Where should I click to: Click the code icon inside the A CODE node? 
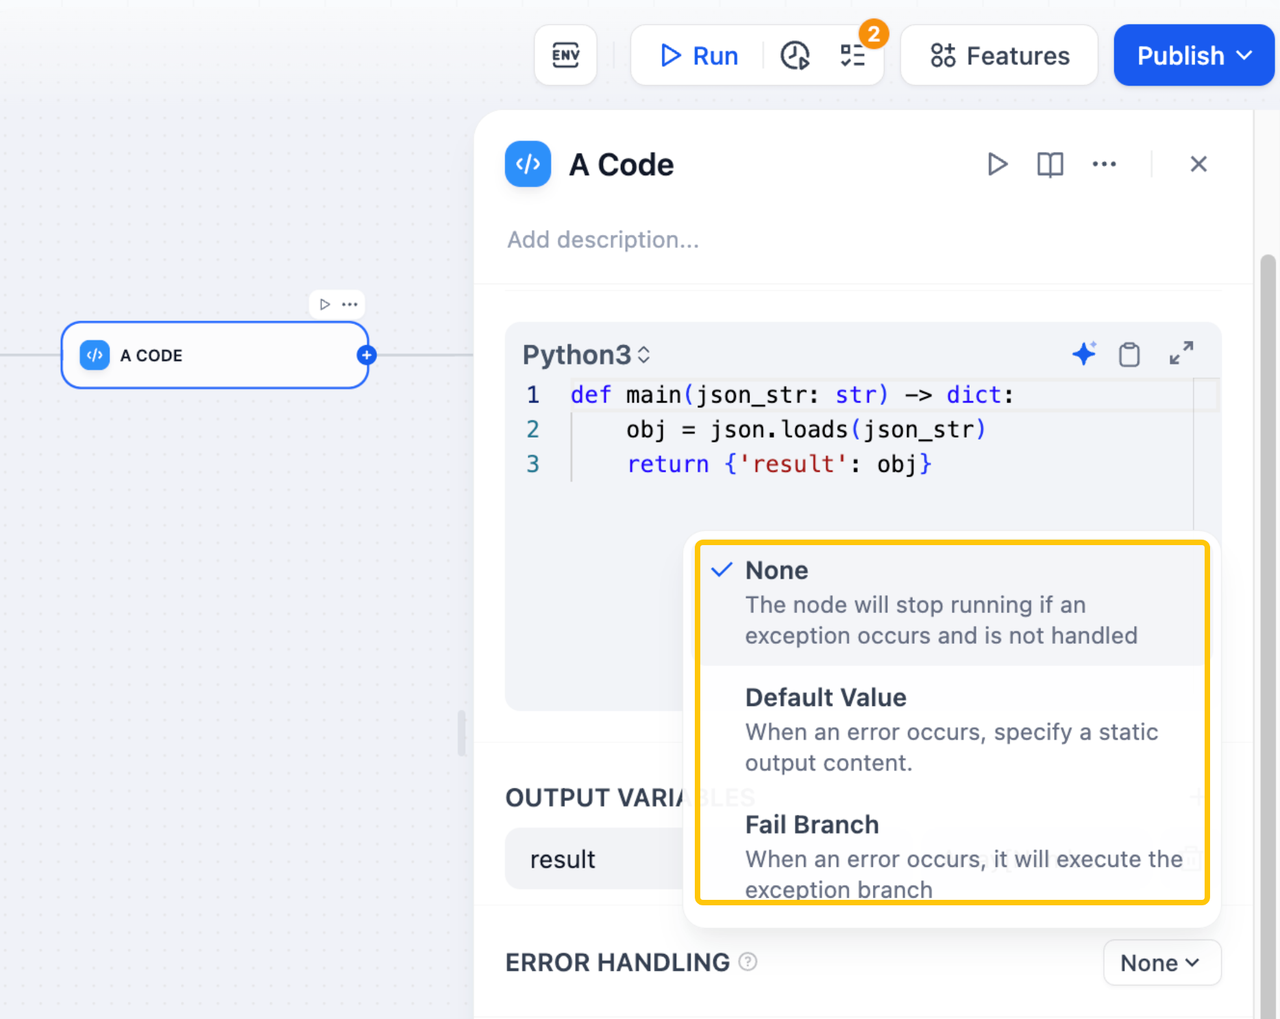[x=95, y=355]
